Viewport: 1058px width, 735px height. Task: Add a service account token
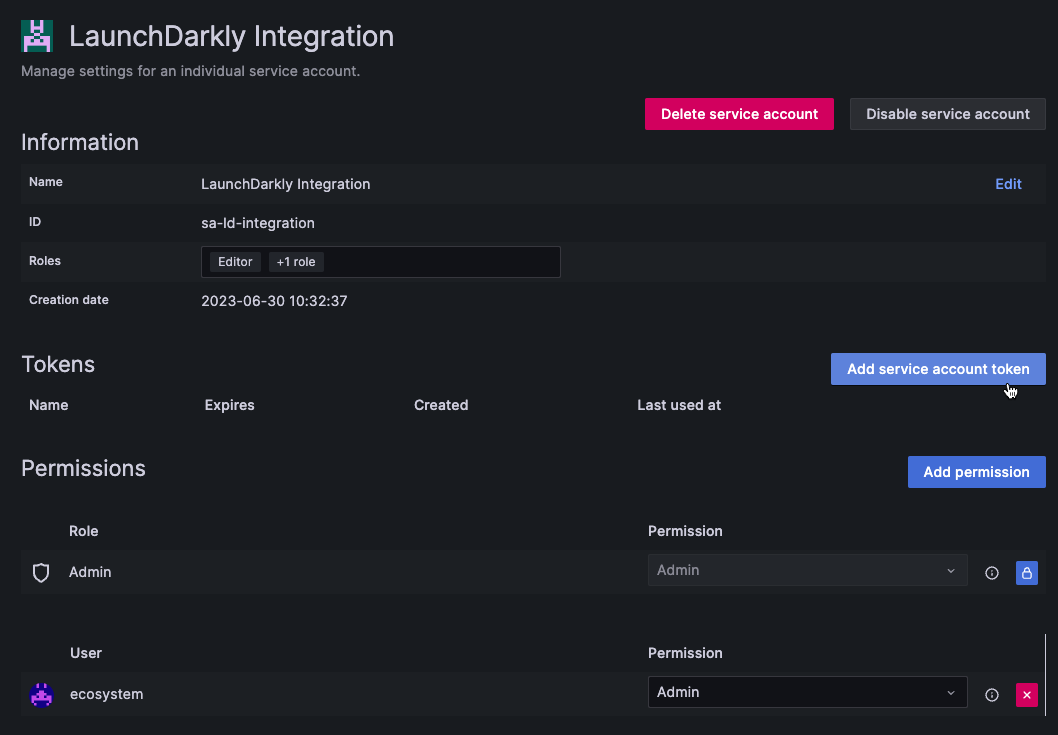coord(939,369)
